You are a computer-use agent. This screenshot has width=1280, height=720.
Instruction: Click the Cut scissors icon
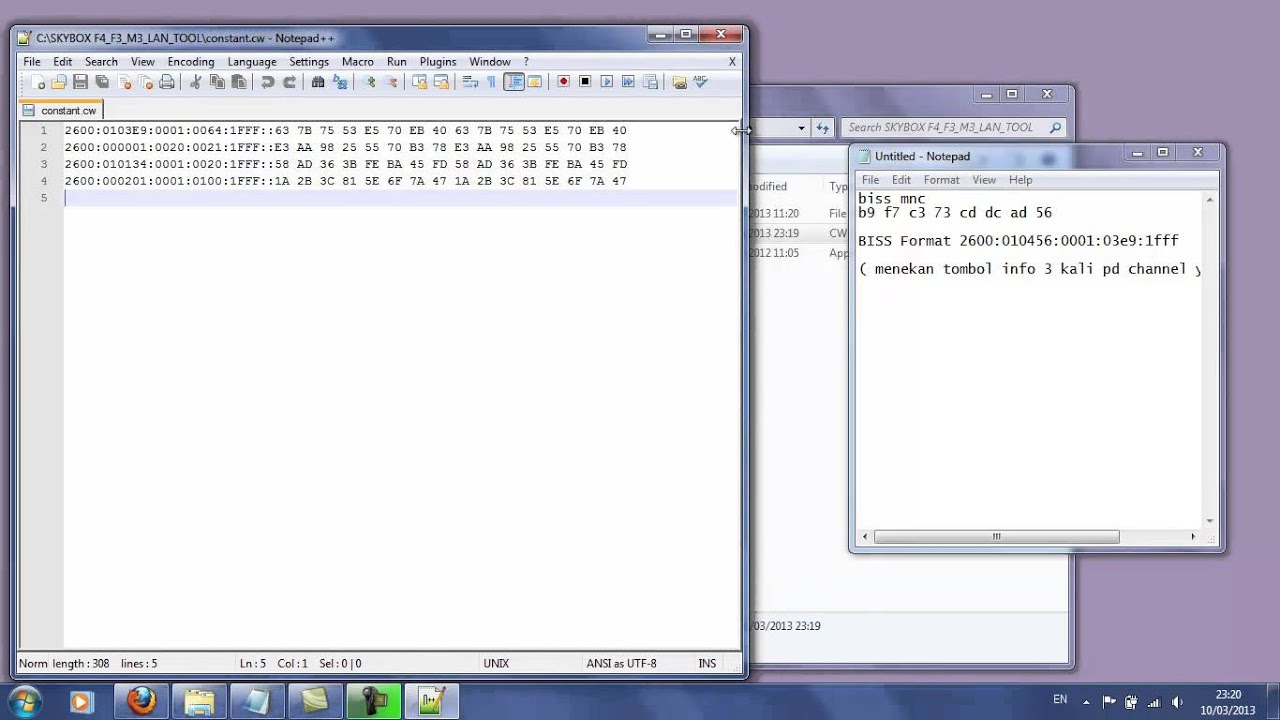pos(196,82)
